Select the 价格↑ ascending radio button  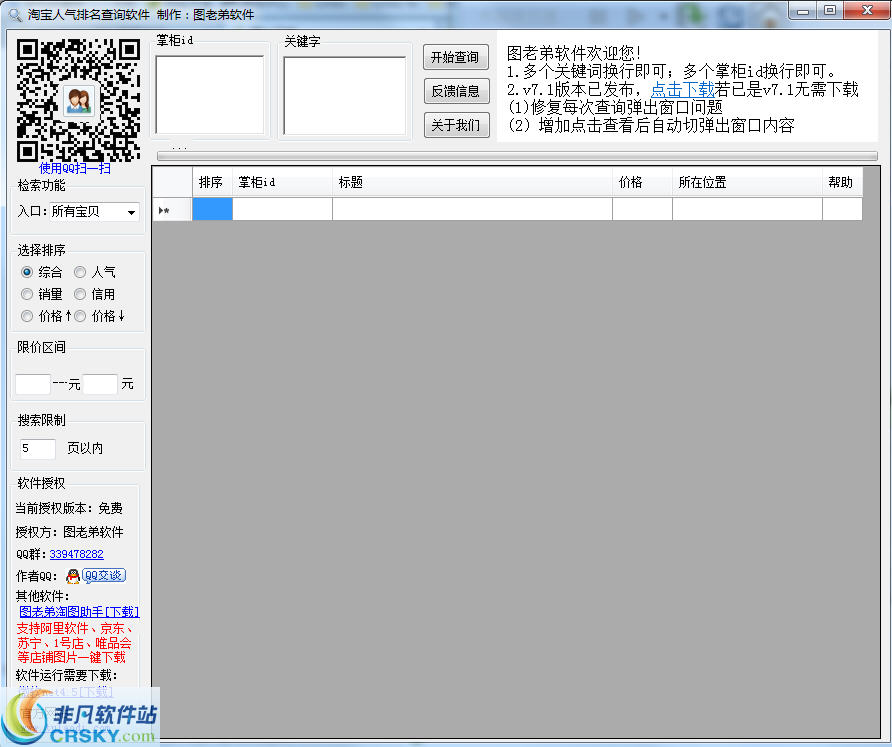click(x=27, y=316)
